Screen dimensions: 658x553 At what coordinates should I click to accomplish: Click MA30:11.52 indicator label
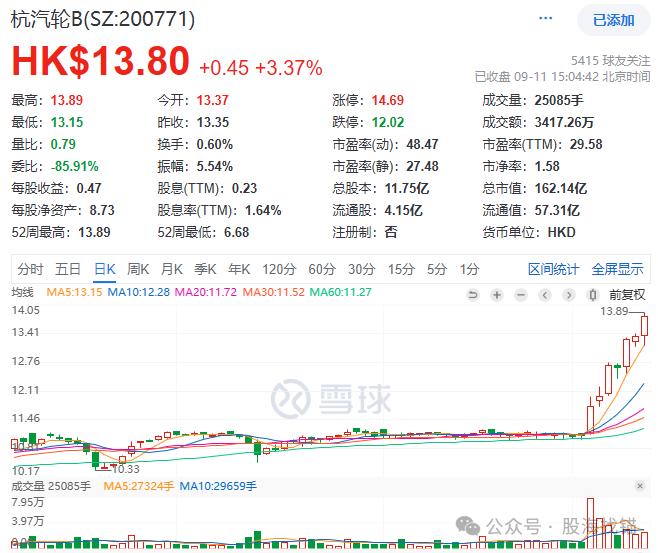point(274,292)
